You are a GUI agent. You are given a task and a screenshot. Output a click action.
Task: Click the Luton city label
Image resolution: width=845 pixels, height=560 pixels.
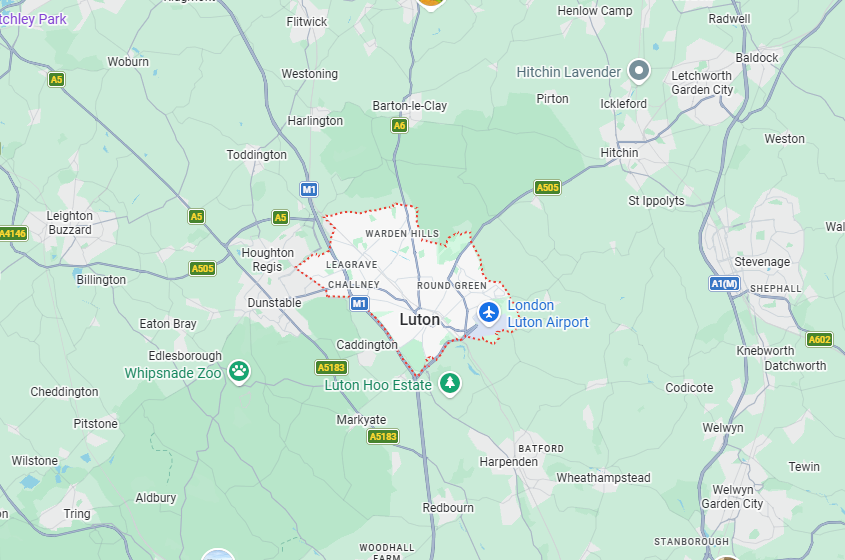pyautogui.click(x=420, y=320)
